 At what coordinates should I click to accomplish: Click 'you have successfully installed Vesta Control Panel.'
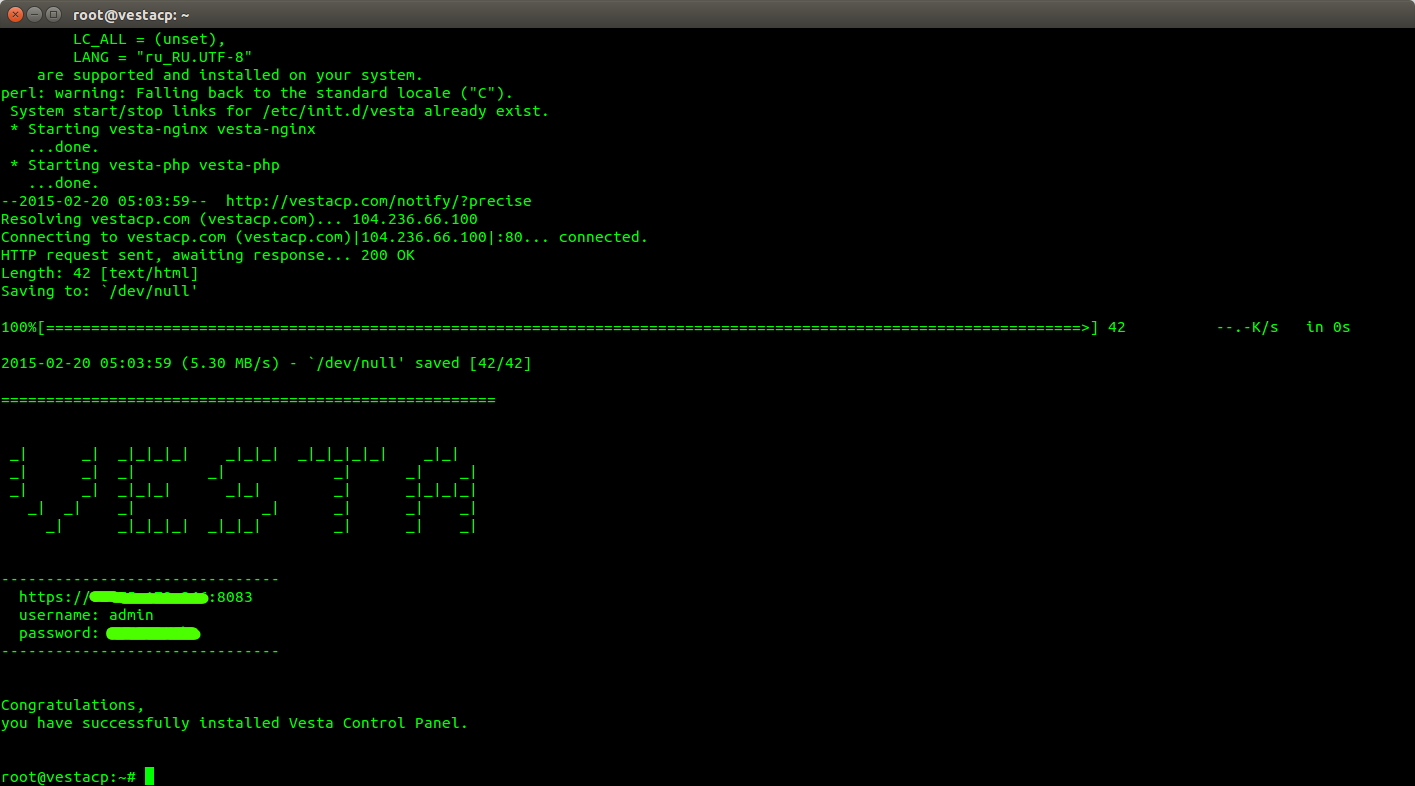(x=235, y=723)
